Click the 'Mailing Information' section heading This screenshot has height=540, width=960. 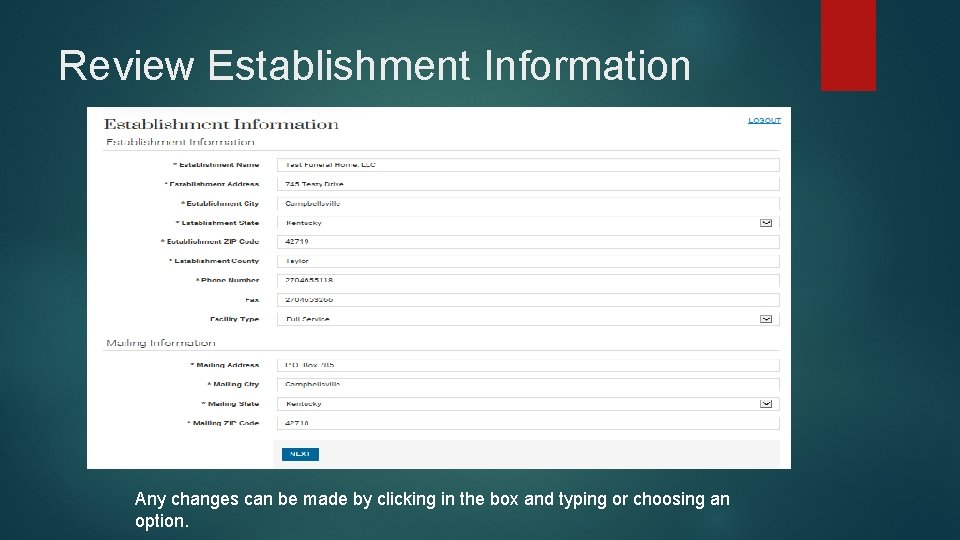tap(161, 343)
